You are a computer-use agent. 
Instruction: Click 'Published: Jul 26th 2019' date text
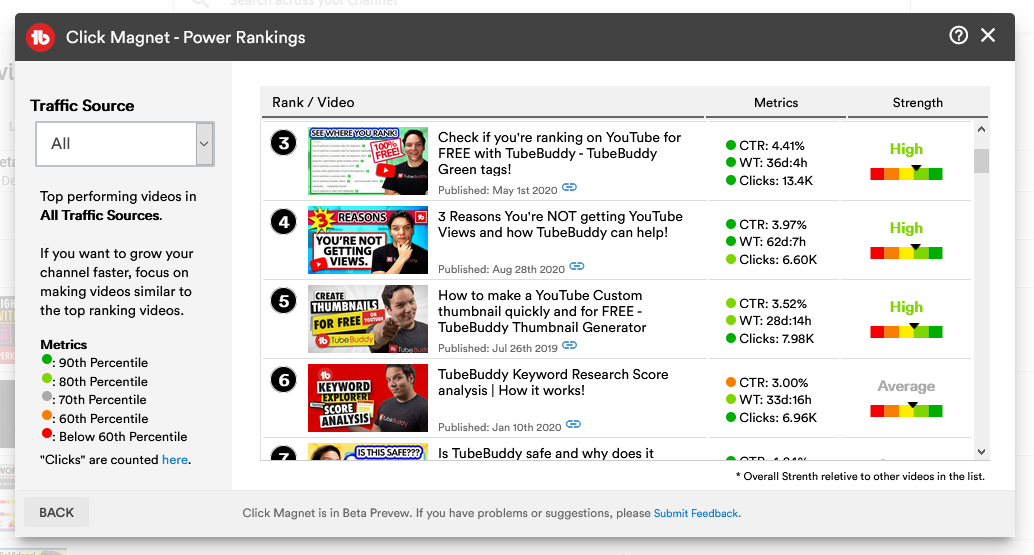tap(498, 349)
